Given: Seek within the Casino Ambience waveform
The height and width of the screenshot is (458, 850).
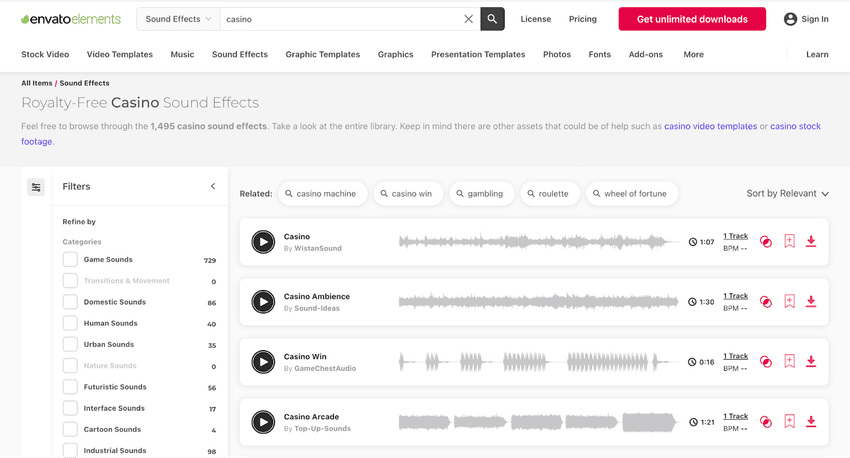Looking at the screenshot, I should pyautogui.click(x=538, y=302).
